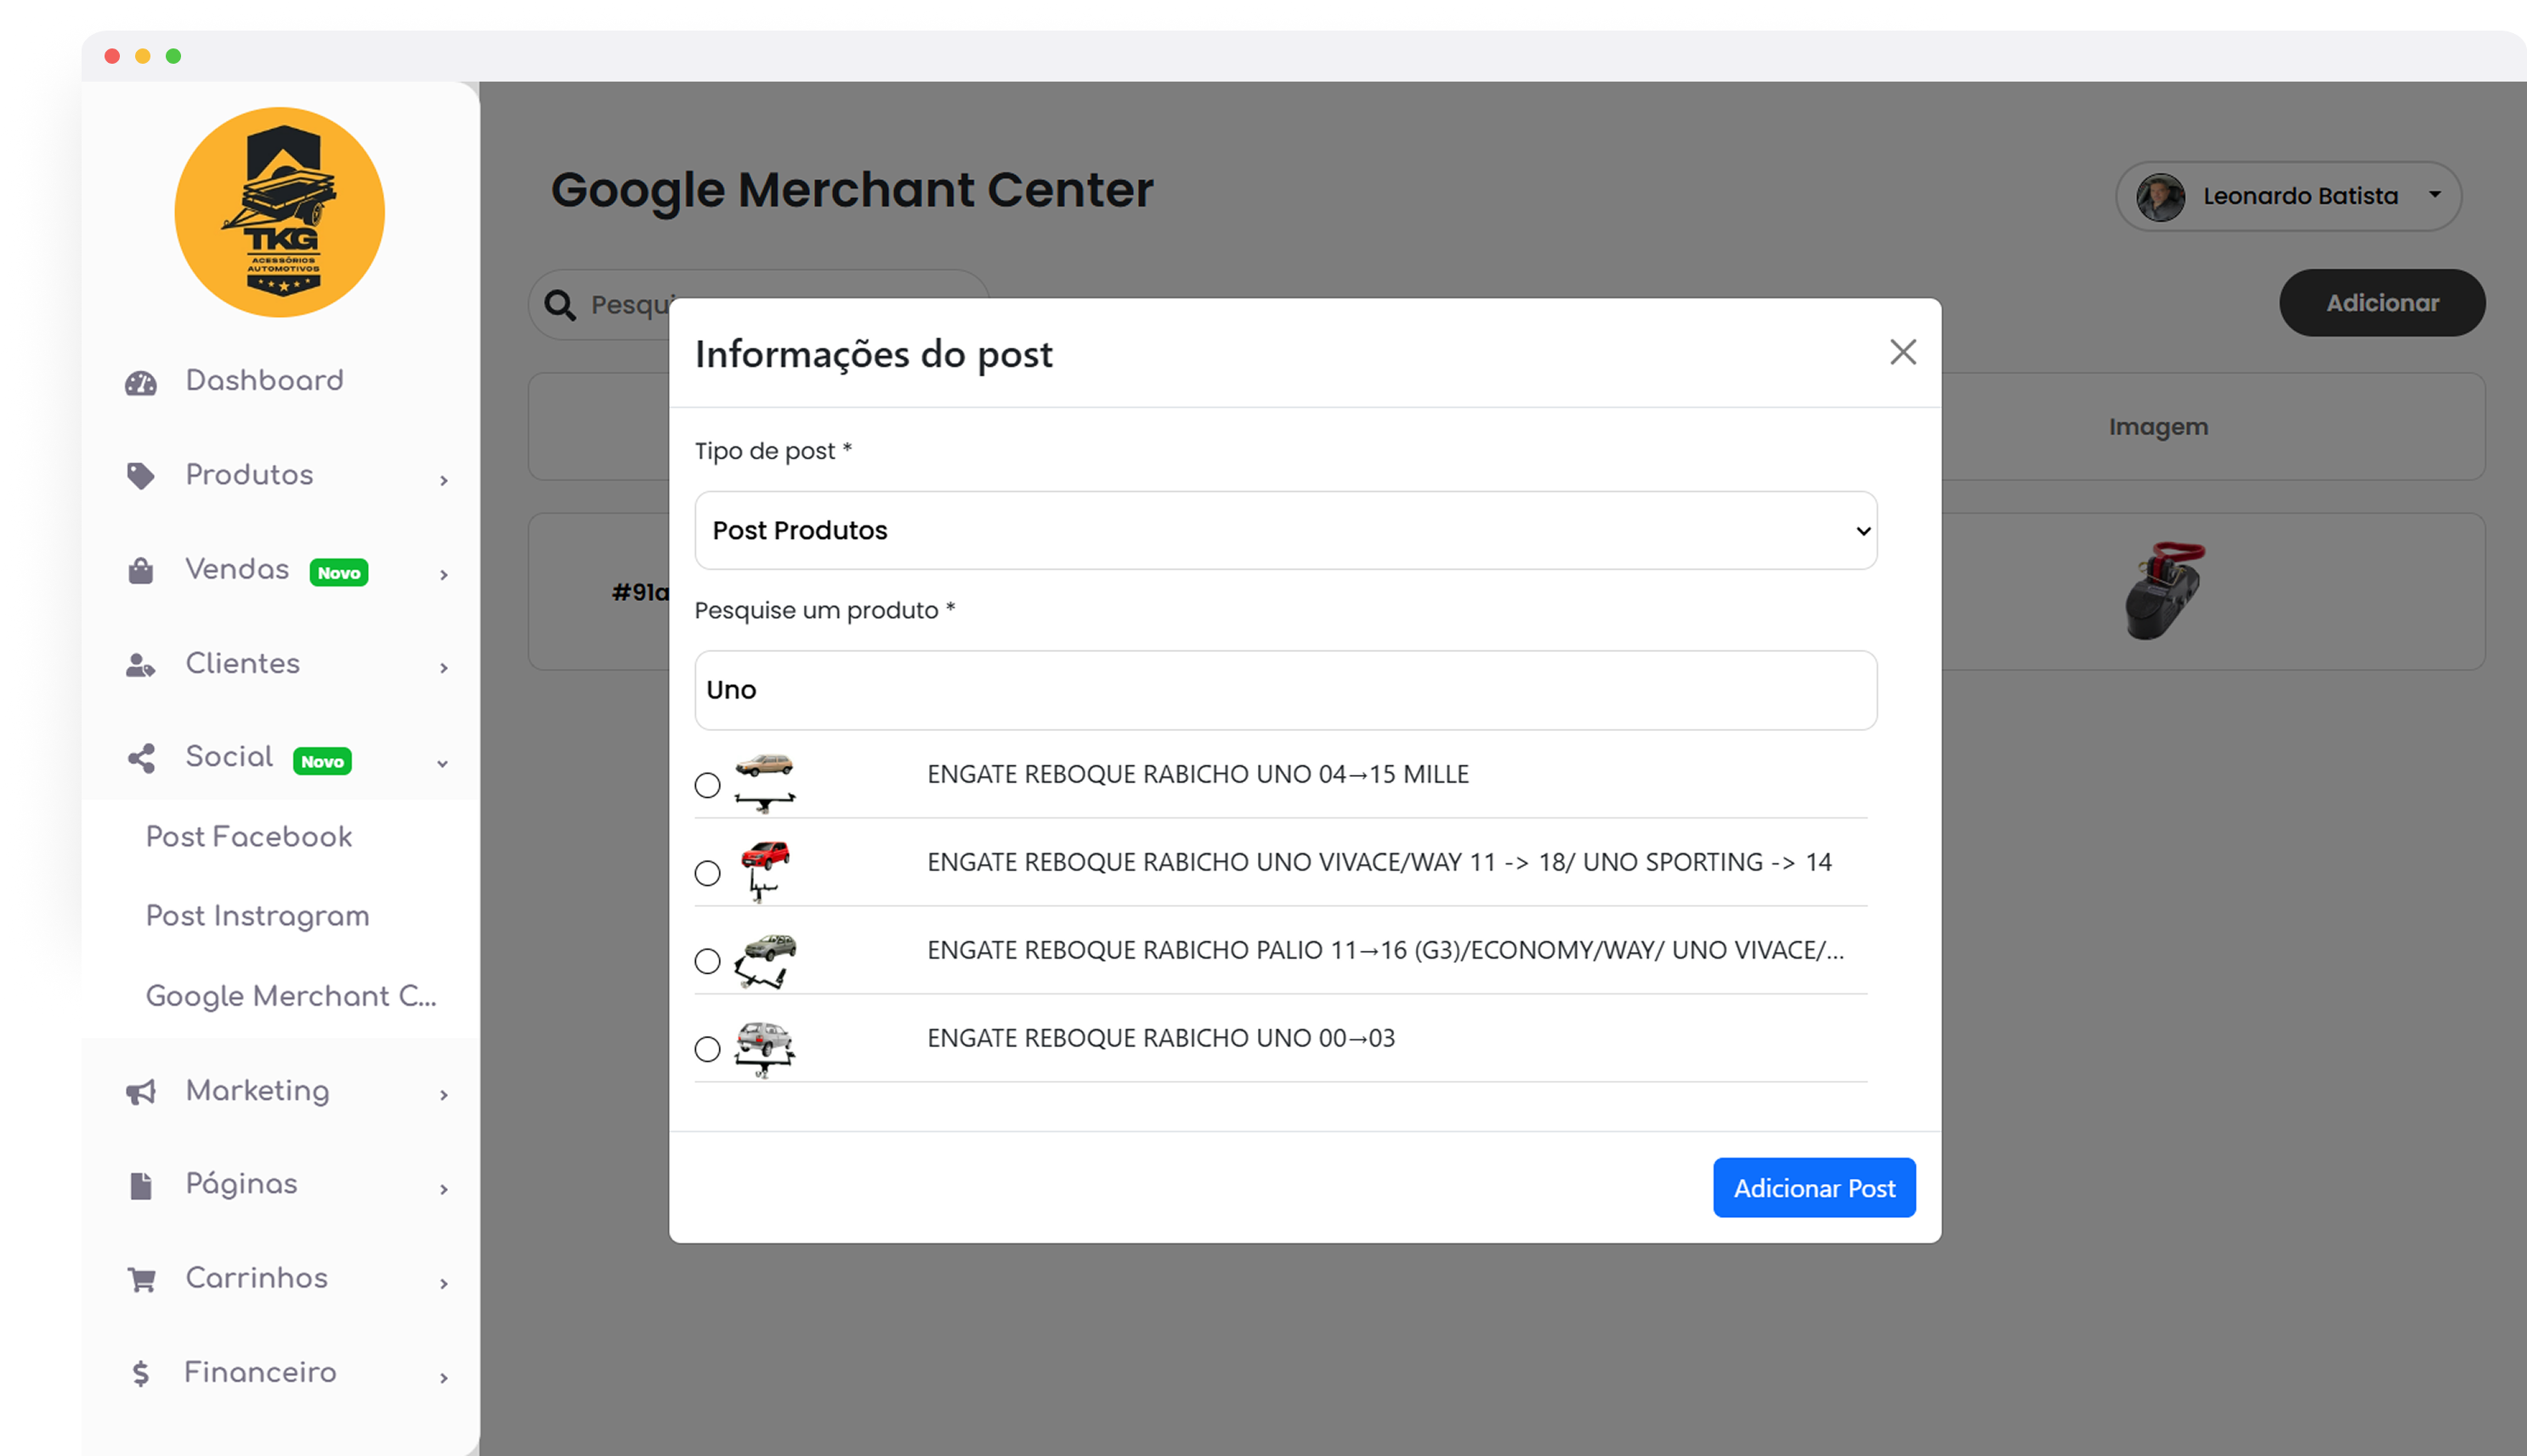Open the Post Facebook menu item
Screen dimensions: 2527x1456
coord(249,837)
